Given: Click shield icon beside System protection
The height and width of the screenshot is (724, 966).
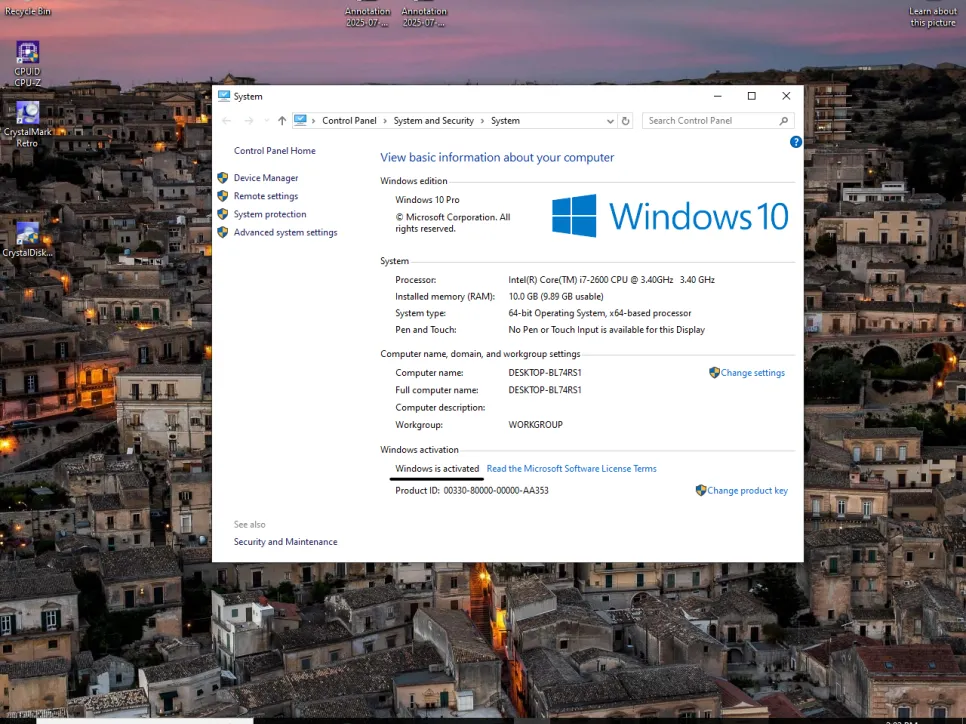Looking at the screenshot, I should pyautogui.click(x=223, y=214).
